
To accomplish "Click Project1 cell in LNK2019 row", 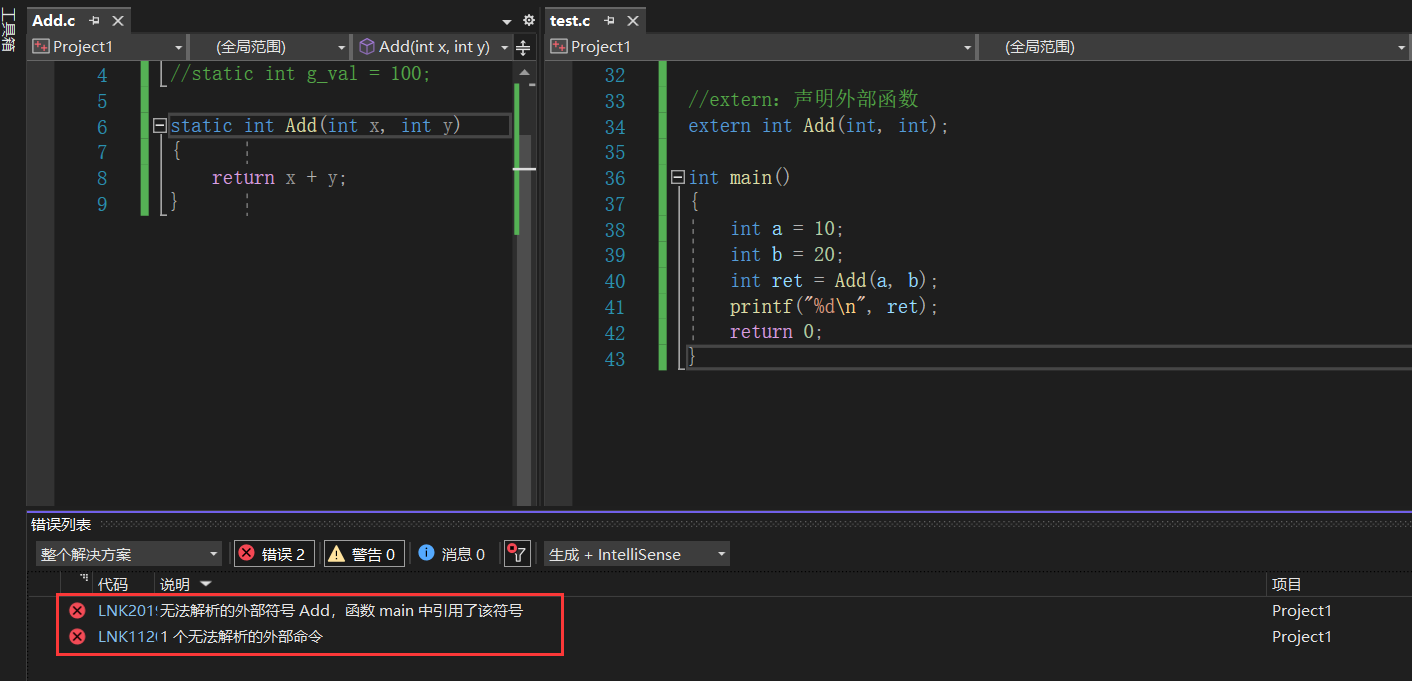I will pyautogui.click(x=1302, y=611).
